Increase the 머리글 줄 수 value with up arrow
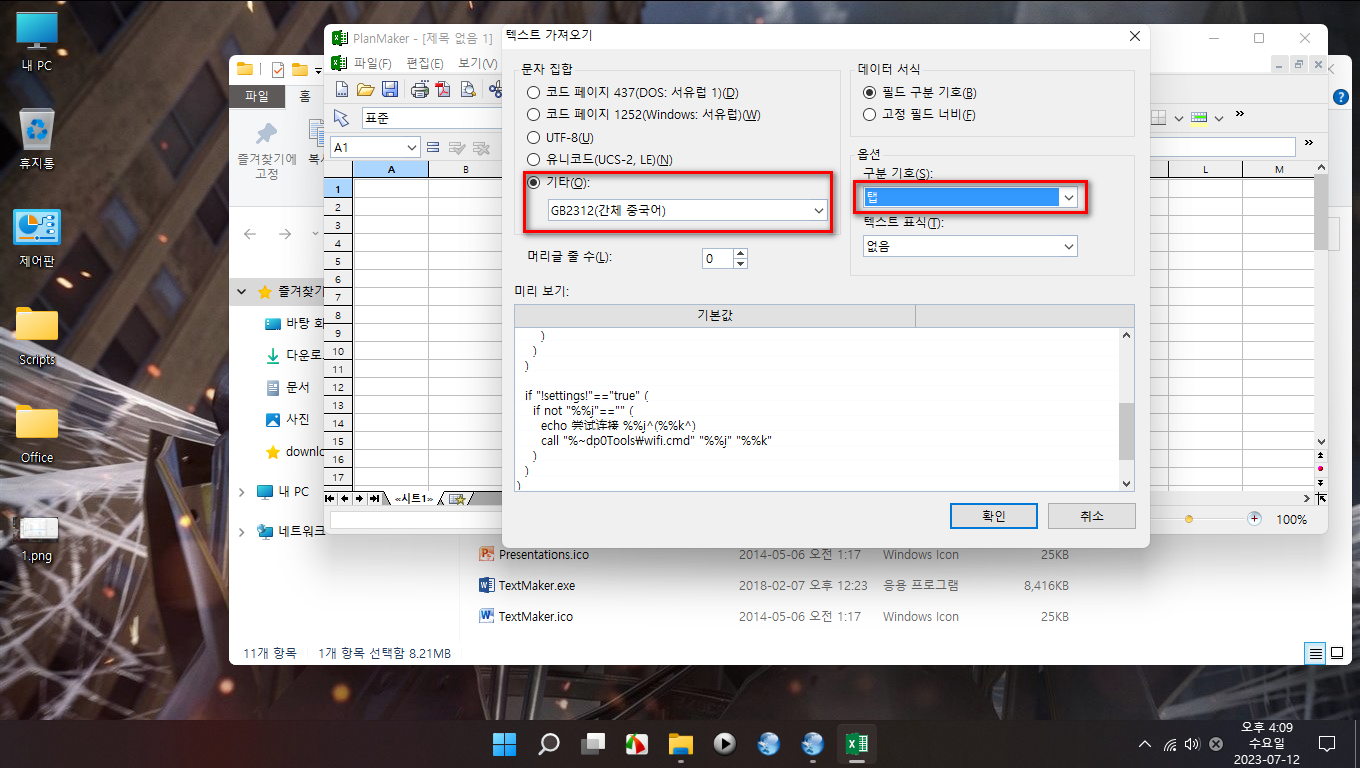This screenshot has height=768, width=1360. click(x=740, y=253)
